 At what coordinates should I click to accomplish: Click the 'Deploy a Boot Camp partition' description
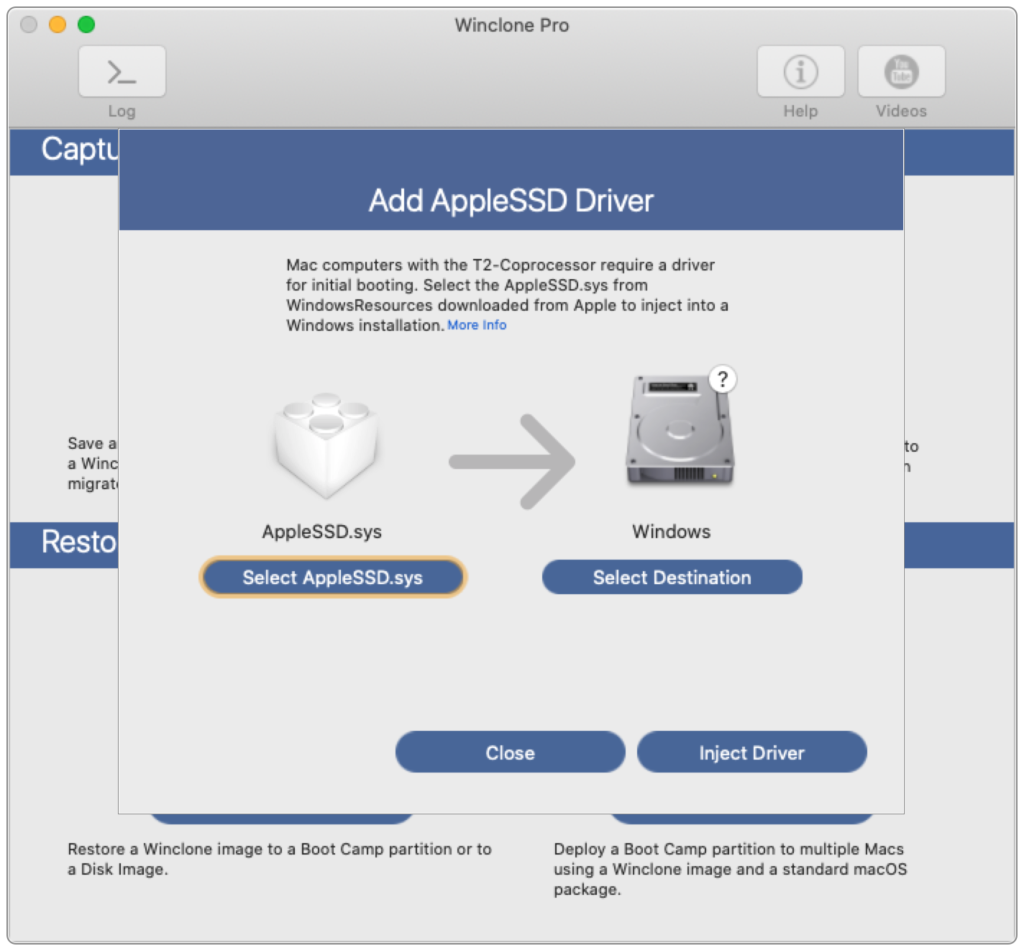point(730,869)
